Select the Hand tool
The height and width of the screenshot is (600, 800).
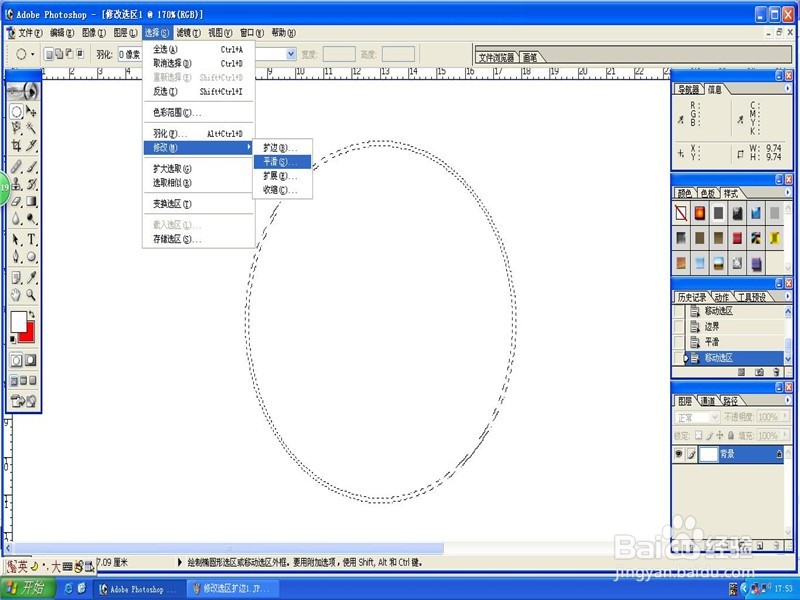coord(16,294)
